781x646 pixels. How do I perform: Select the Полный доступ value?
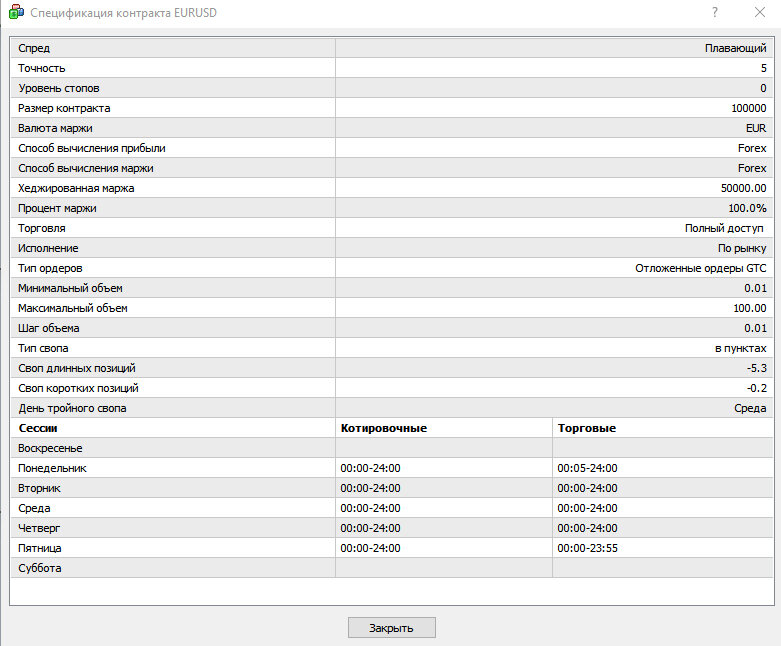pos(724,228)
